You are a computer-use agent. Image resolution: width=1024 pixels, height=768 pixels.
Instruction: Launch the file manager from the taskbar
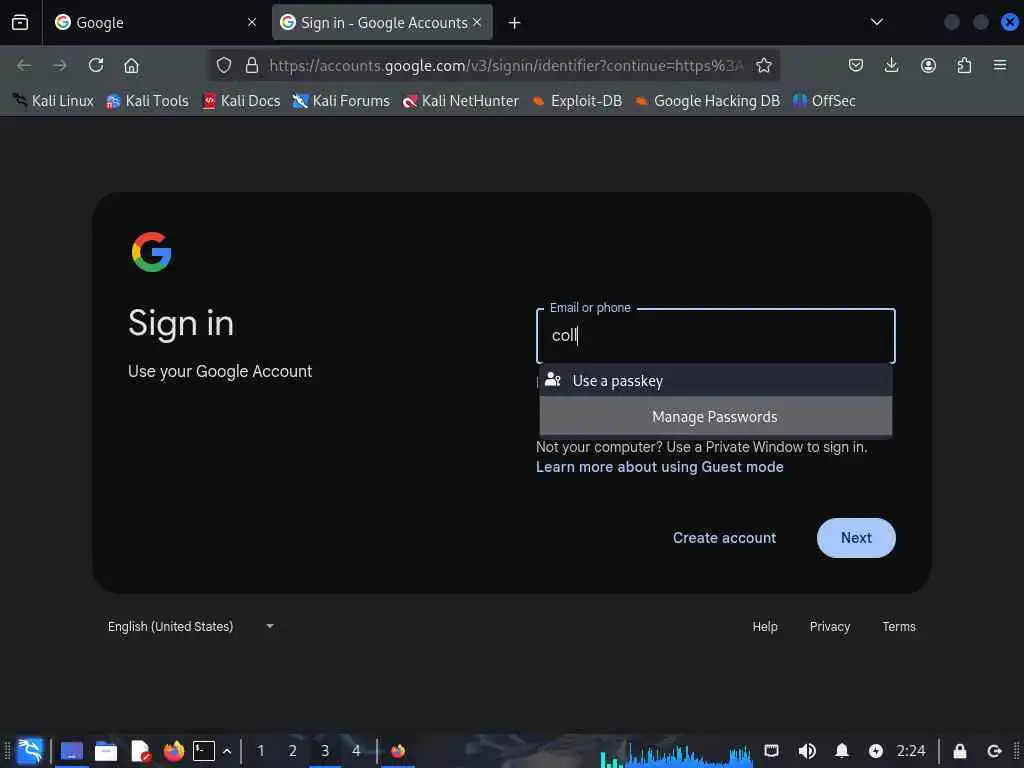point(106,751)
